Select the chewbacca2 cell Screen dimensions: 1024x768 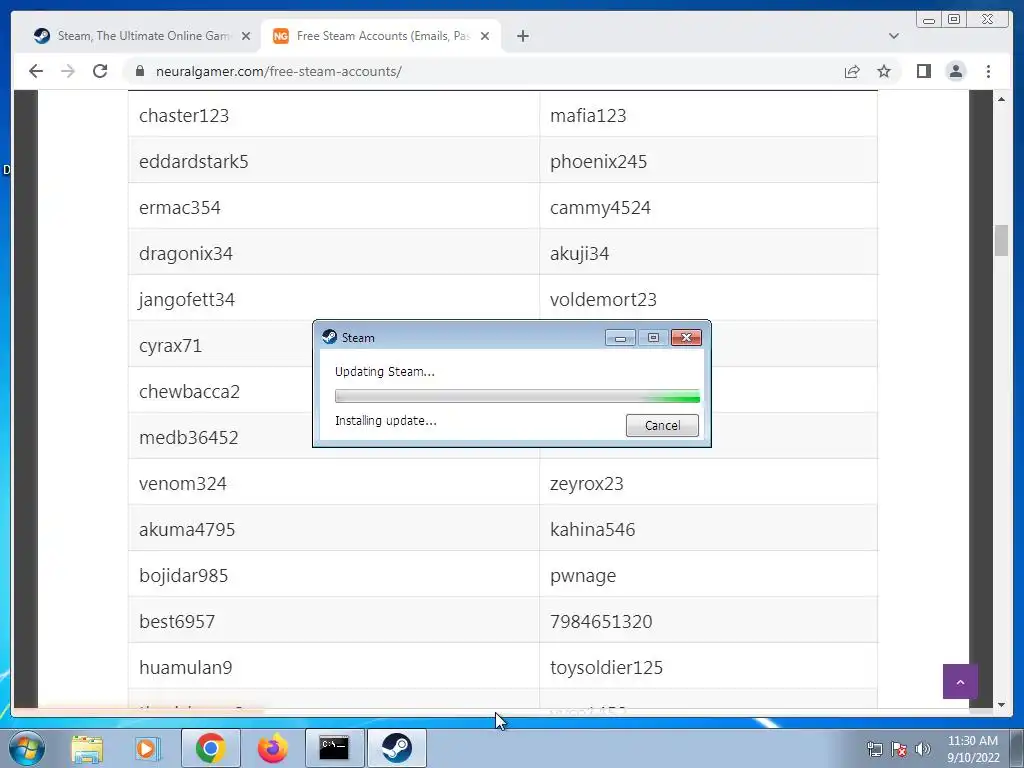(x=222, y=390)
